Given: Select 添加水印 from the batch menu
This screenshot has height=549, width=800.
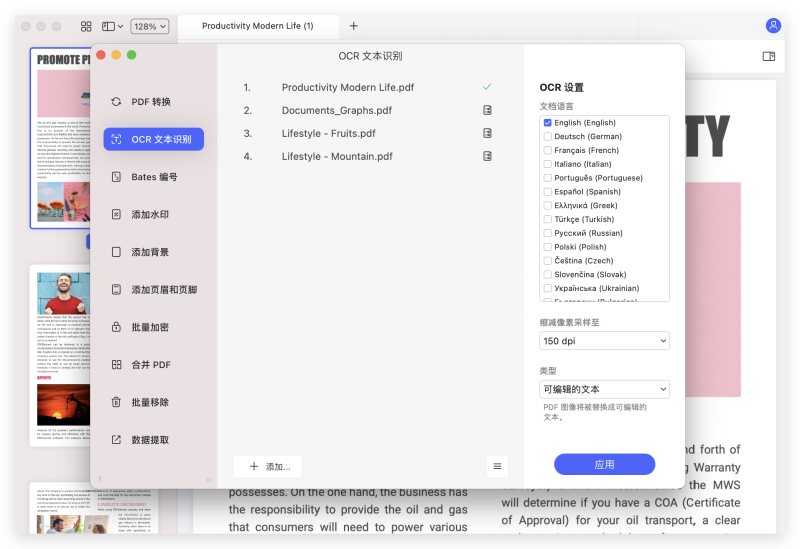Looking at the screenshot, I should pos(152,215).
